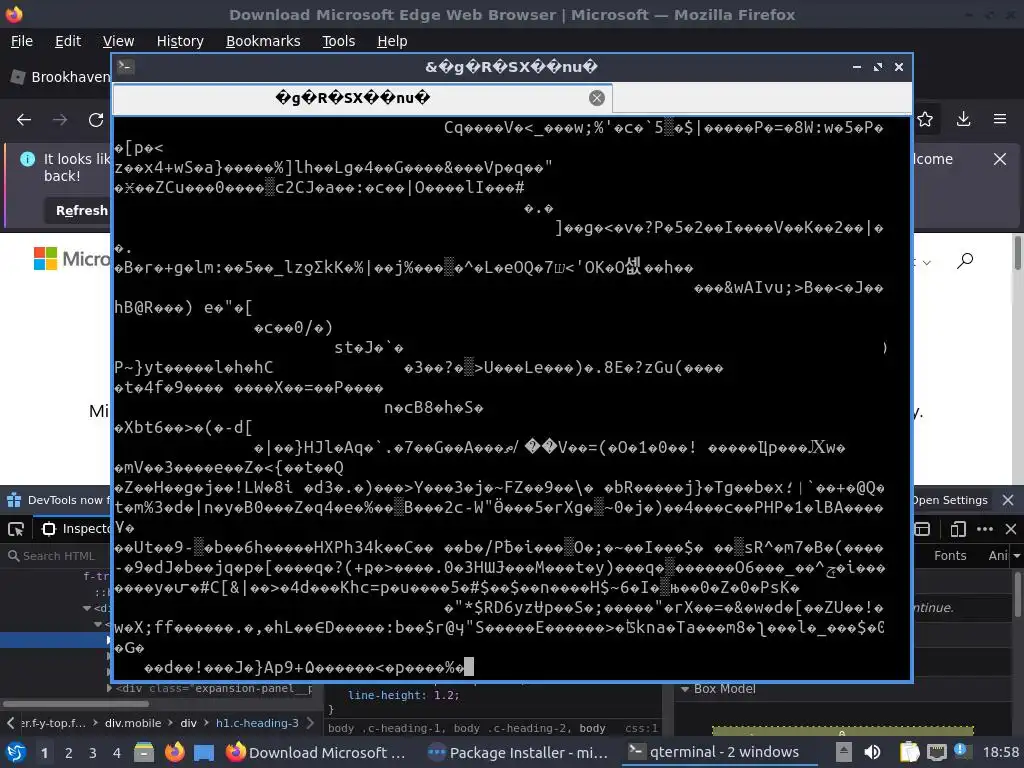The width and height of the screenshot is (1024, 768).
Task: Click the web page vertical scrollbar
Action: (x=1017, y=252)
